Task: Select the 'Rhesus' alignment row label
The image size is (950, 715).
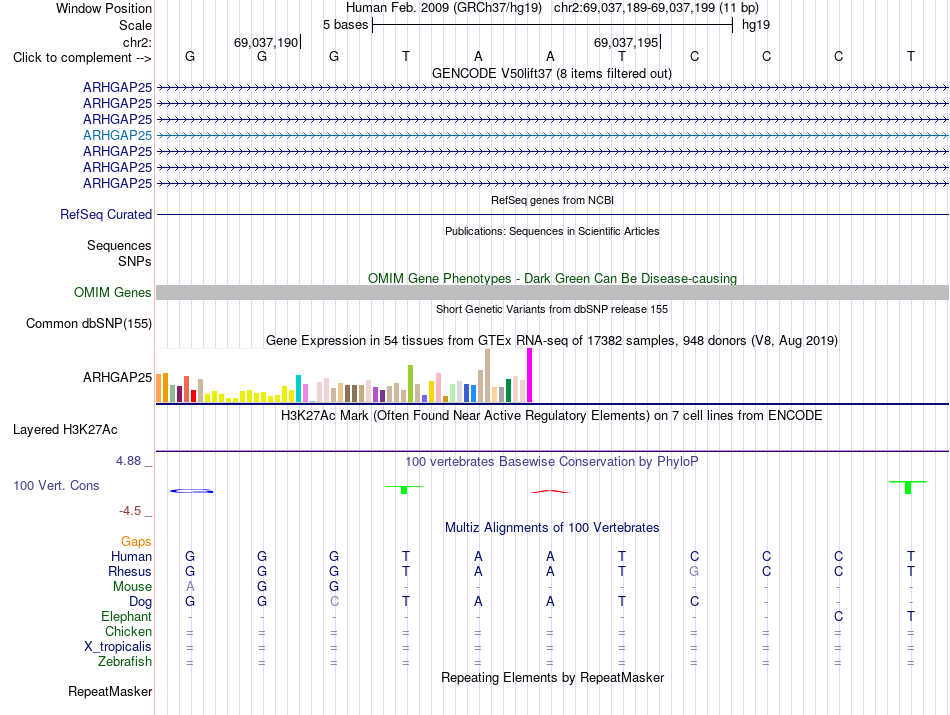Action: [x=130, y=571]
